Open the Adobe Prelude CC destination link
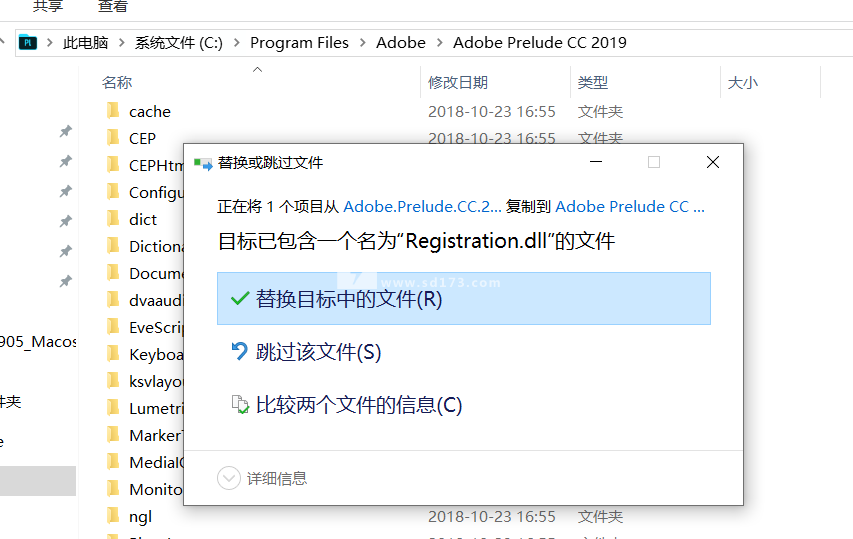 629,207
